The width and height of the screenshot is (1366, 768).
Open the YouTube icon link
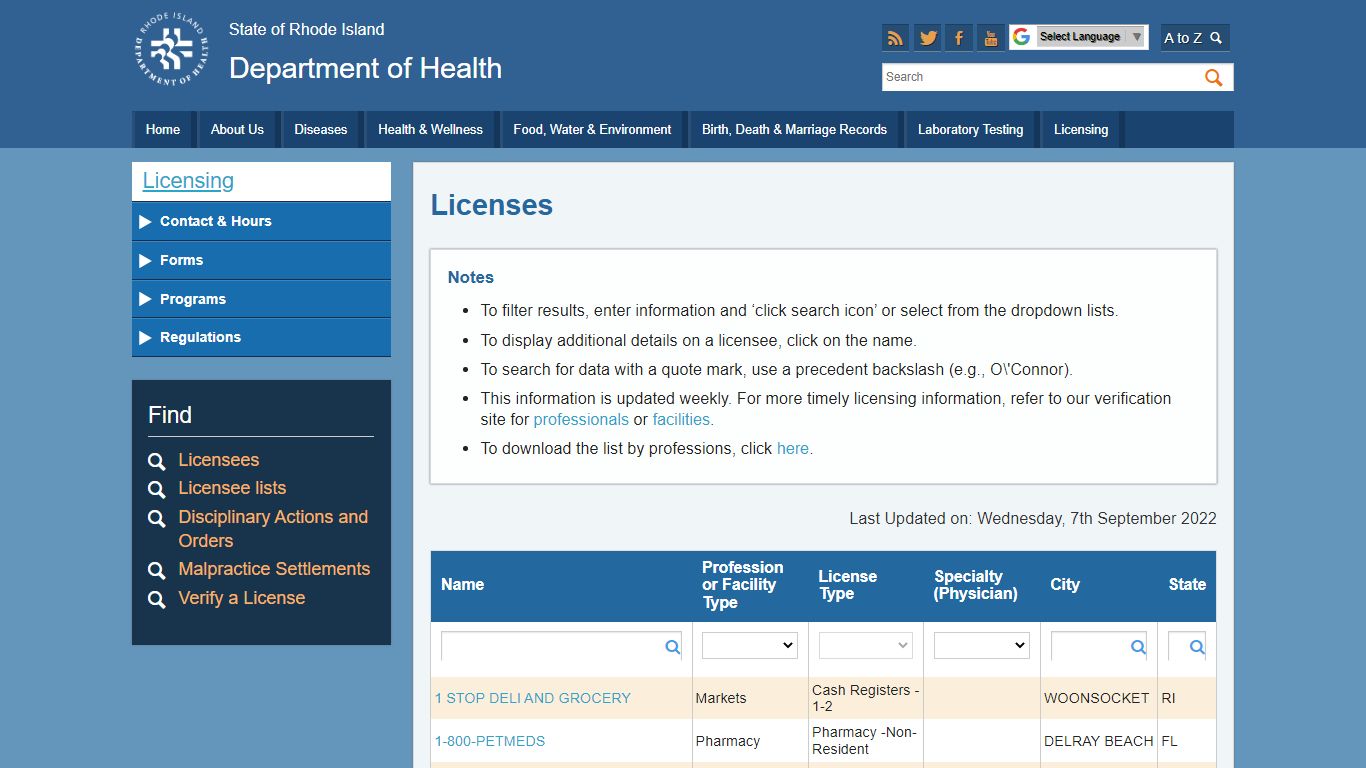pos(990,38)
